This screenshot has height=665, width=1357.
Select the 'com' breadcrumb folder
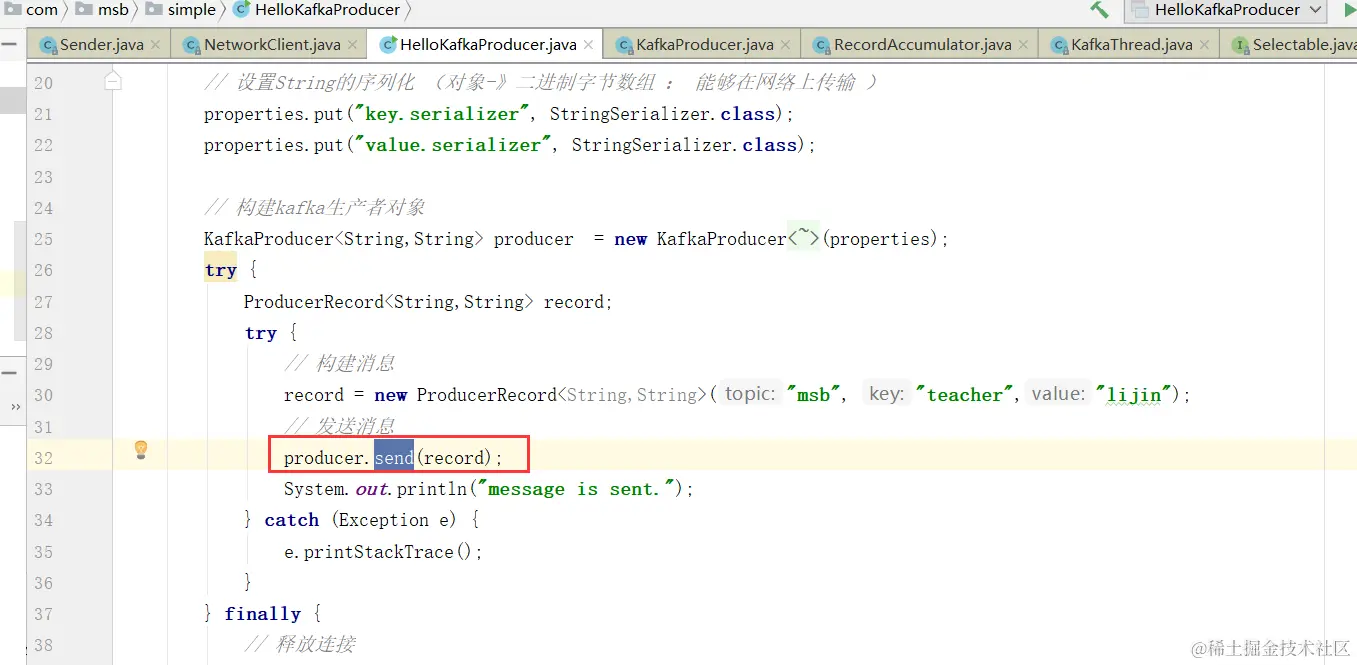pos(42,10)
